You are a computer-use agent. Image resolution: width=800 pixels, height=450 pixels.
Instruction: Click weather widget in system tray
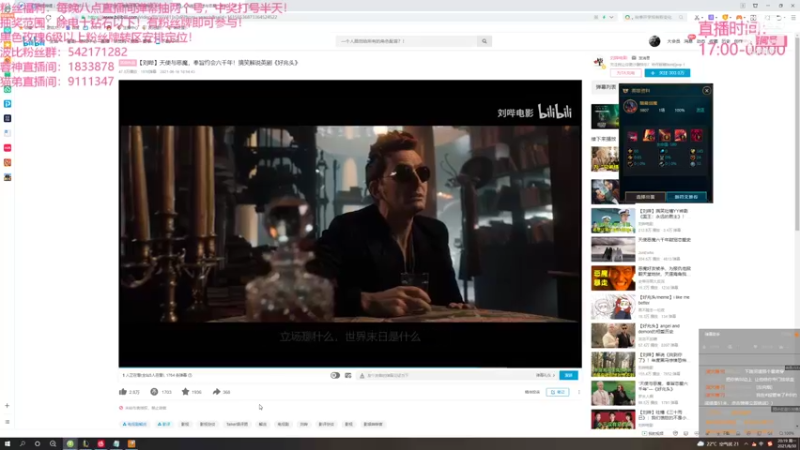tap(718, 444)
